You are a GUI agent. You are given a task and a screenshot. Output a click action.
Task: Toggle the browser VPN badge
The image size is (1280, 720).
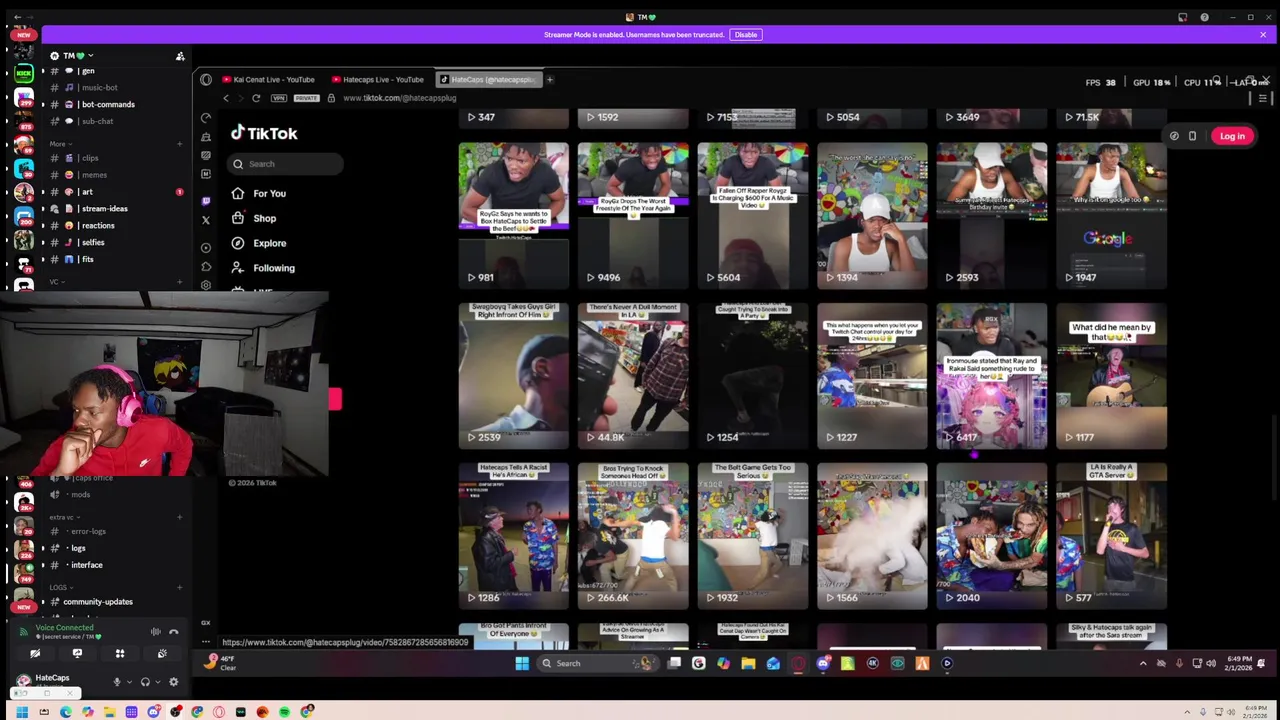click(279, 98)
